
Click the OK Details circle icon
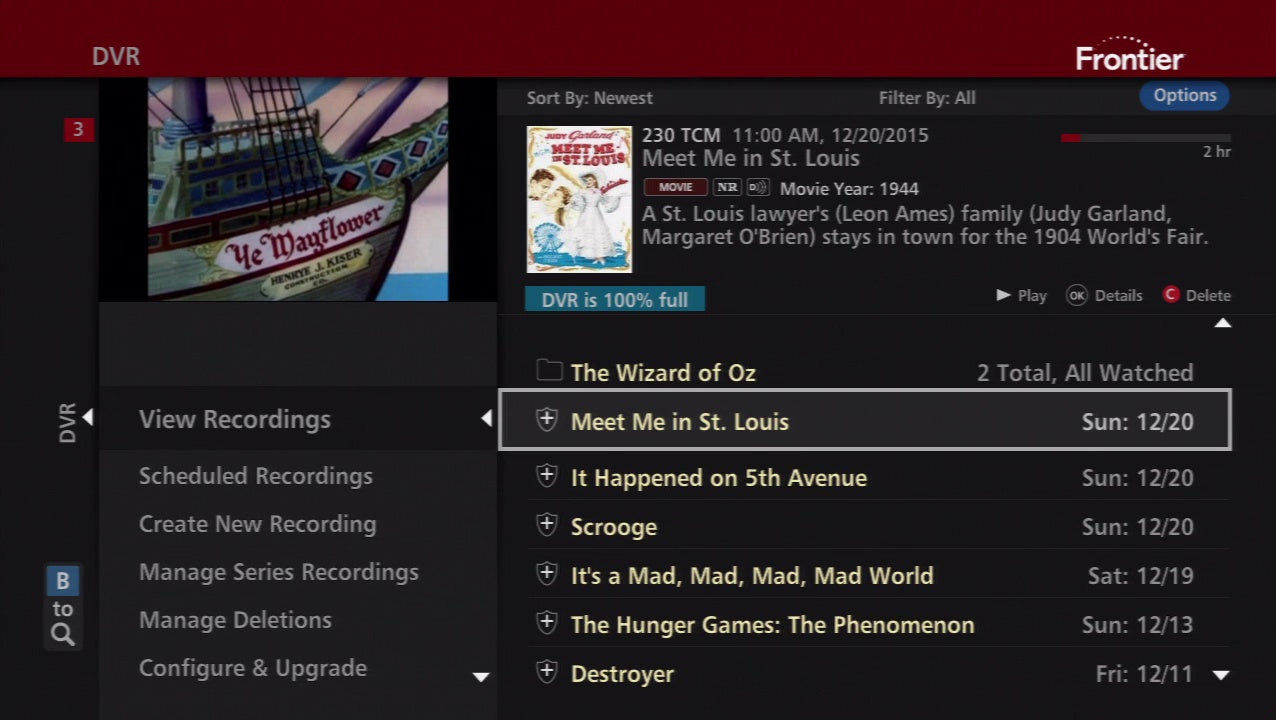(1076, 295)
